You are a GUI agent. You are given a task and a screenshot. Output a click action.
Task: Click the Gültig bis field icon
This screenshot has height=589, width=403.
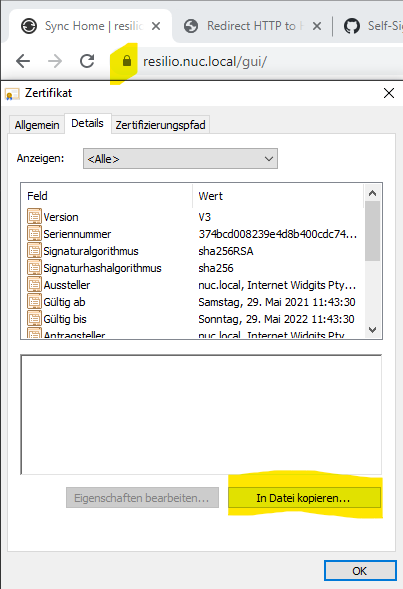tap(34, 319)
